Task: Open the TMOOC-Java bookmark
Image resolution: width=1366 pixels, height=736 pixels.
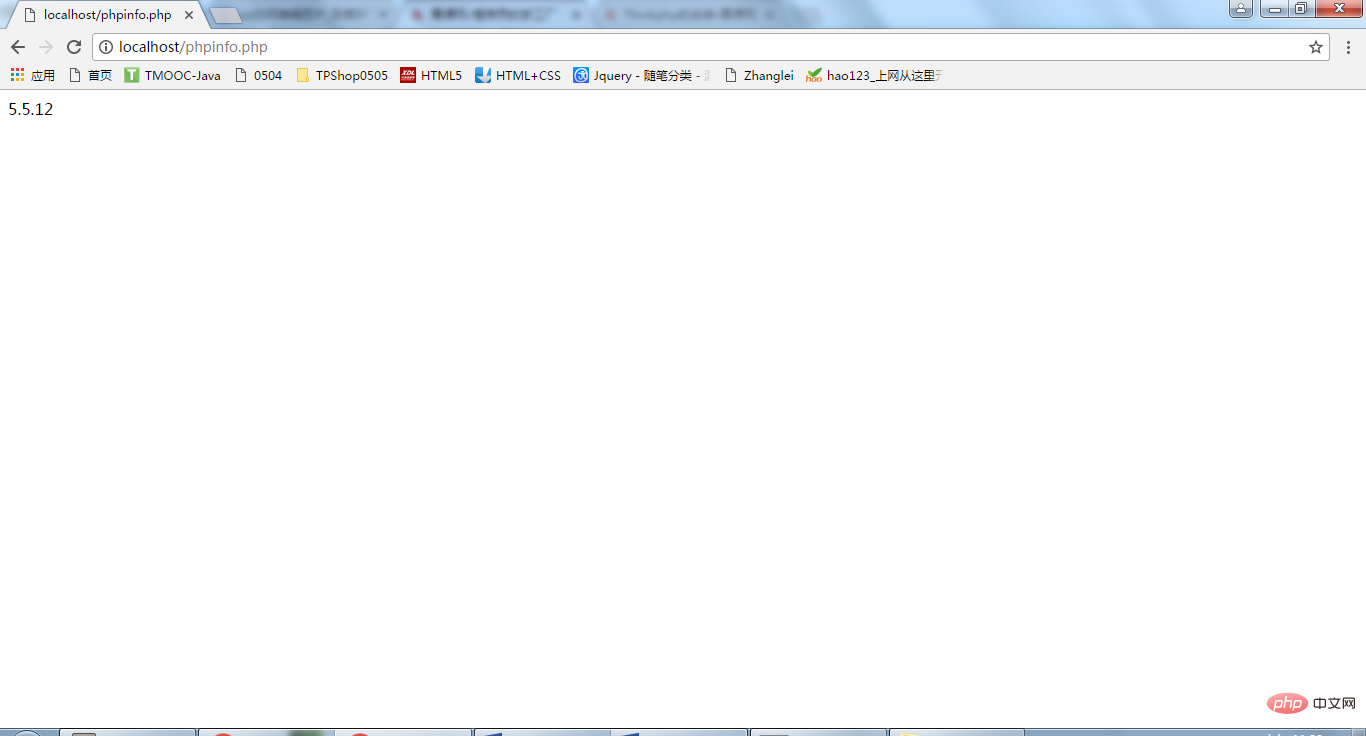Action: [172, 75]
